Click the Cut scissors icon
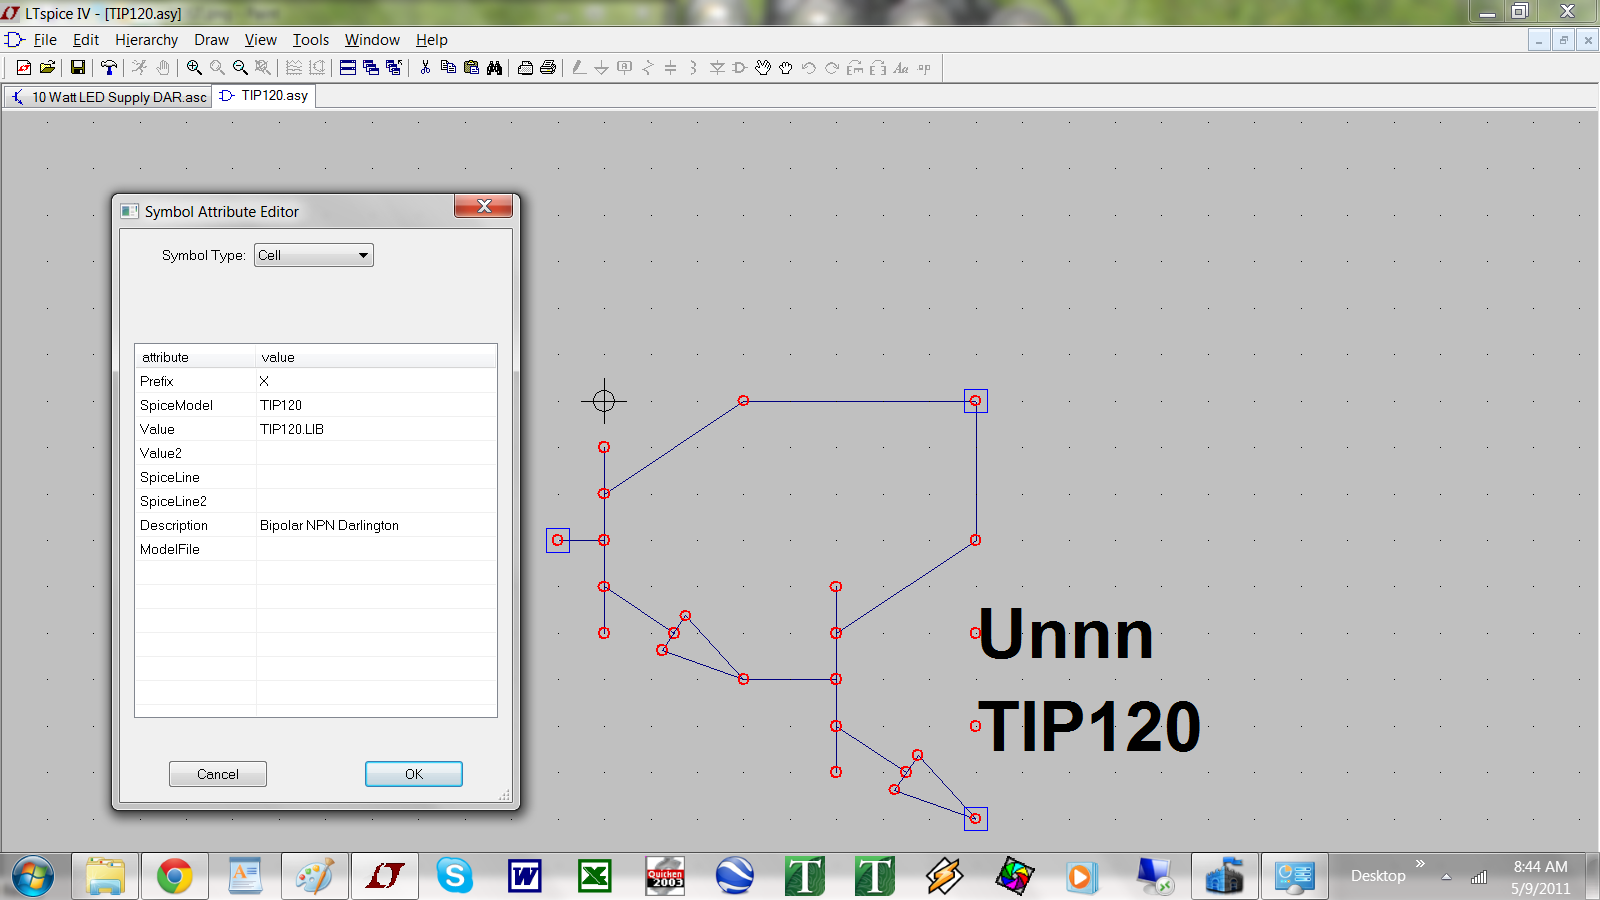This screenshot has height=900, width=1600. pyautogui.click(x=425, y=67)
